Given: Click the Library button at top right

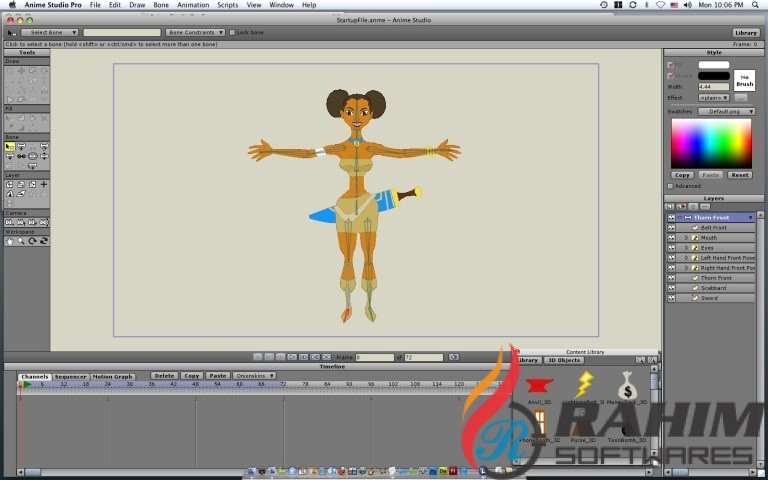Looking at the screenshot, I should point(745,32).
